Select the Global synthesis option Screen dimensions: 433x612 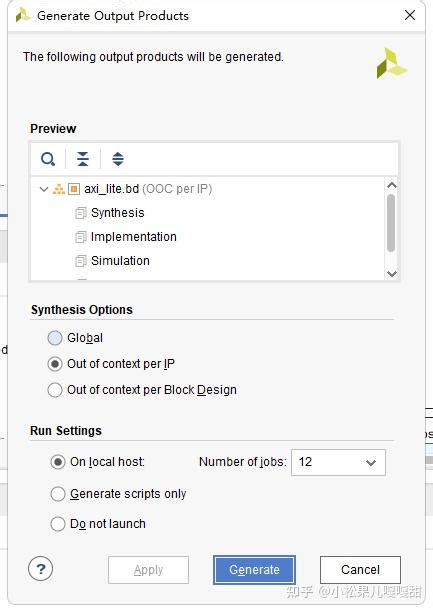click(x=55, y=338)
